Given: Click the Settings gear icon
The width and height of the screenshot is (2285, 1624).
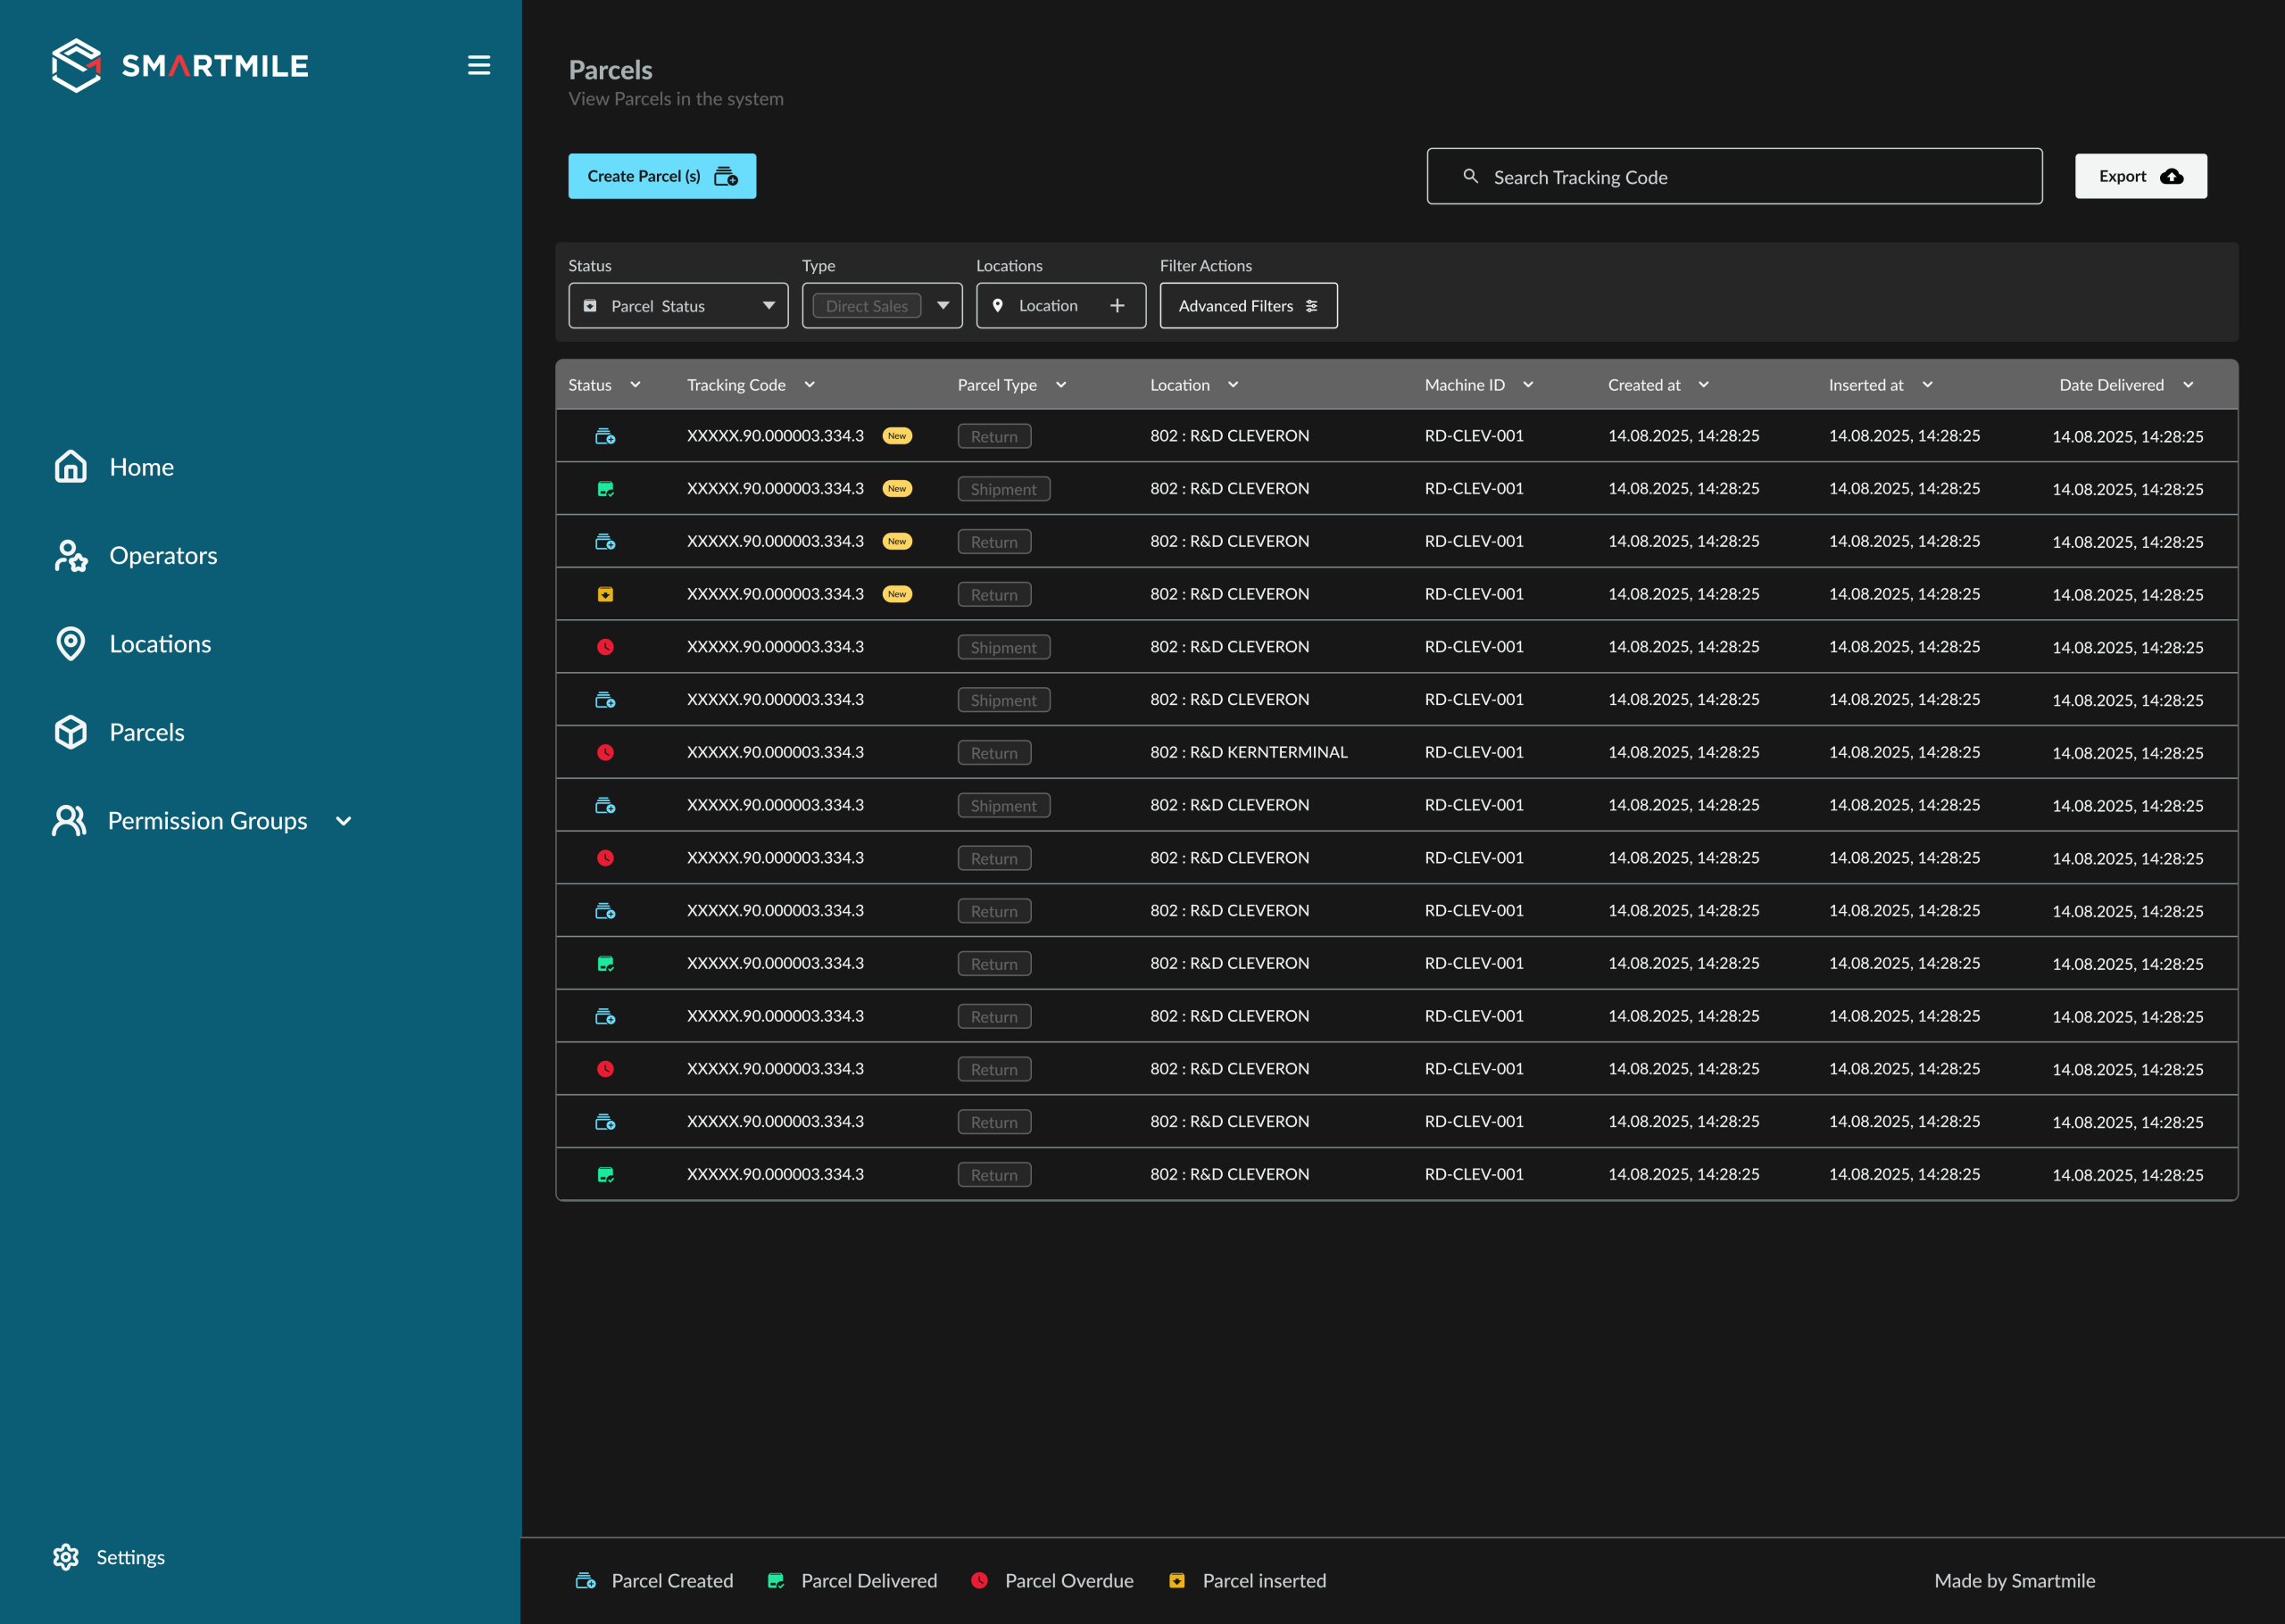Looking at the screenshot, I should click(x=66, y=1557).
